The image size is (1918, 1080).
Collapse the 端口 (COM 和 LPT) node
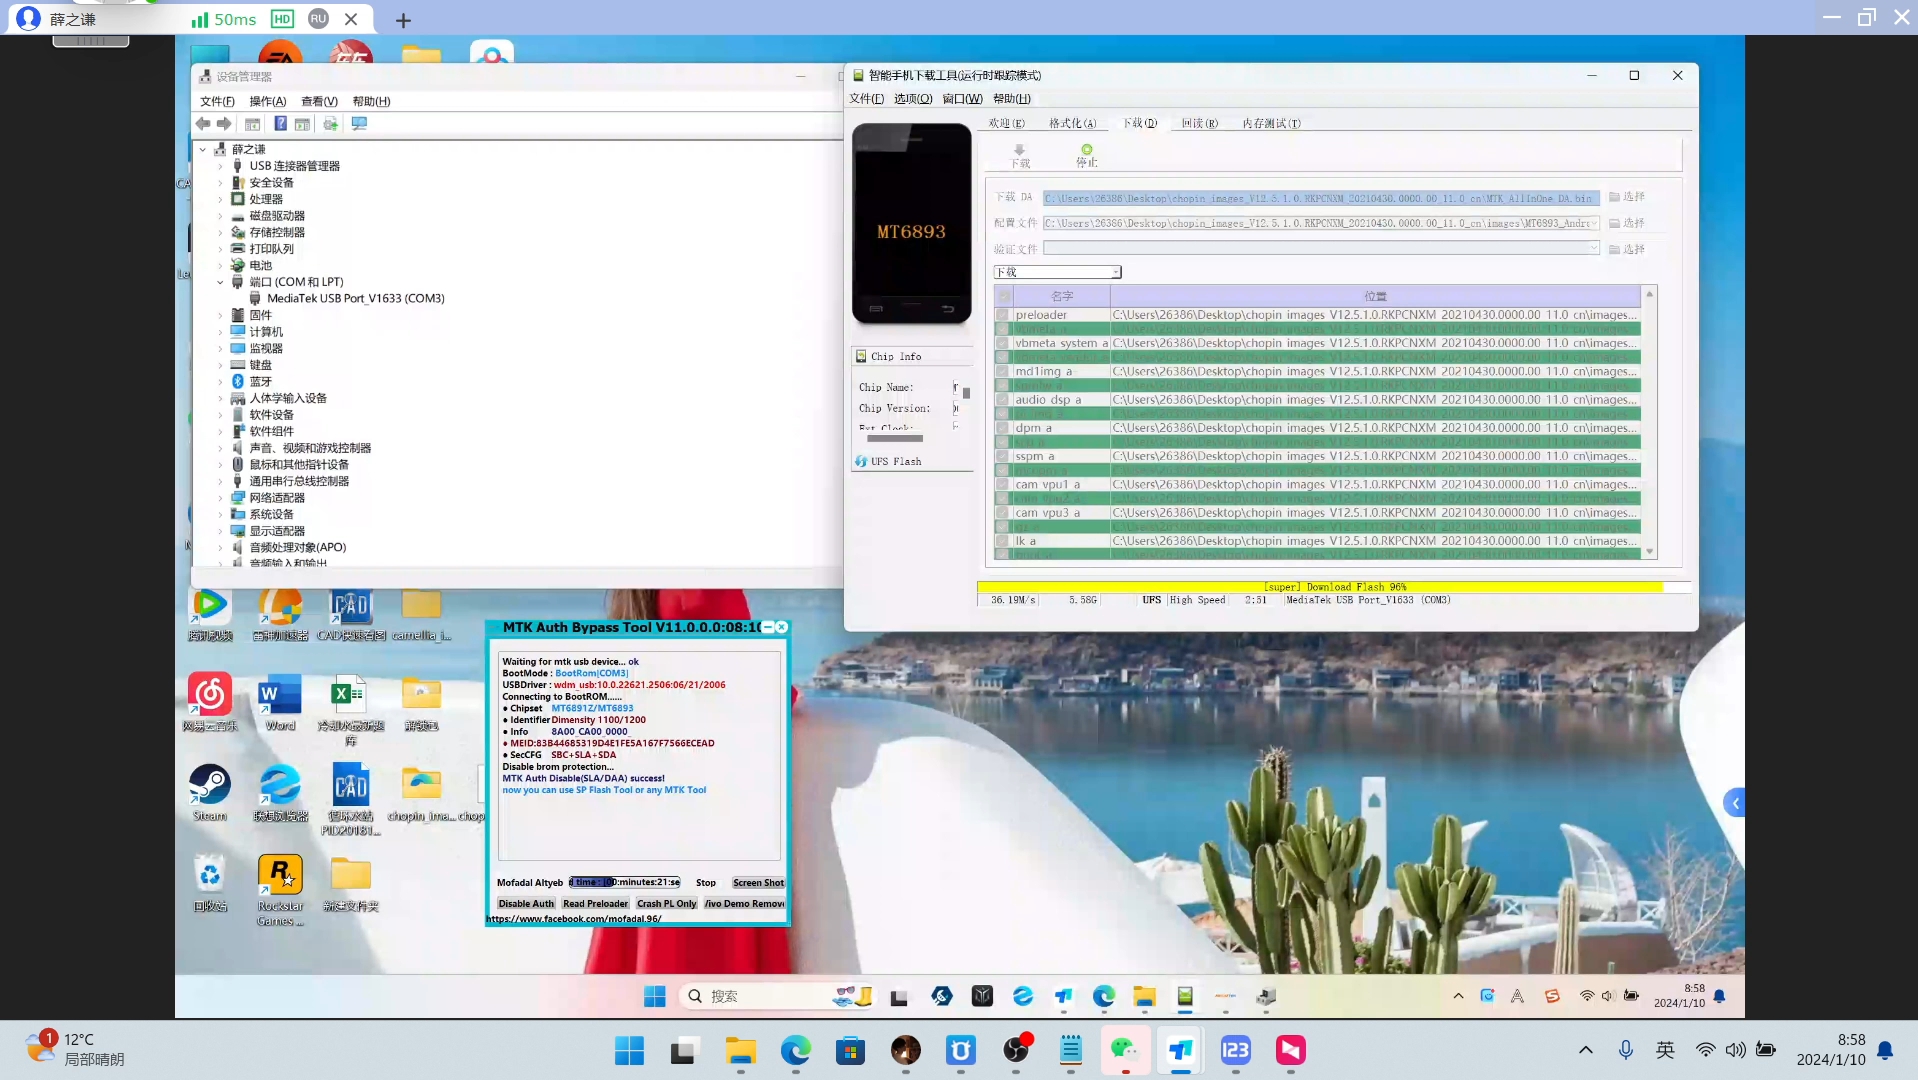point(221,282)
